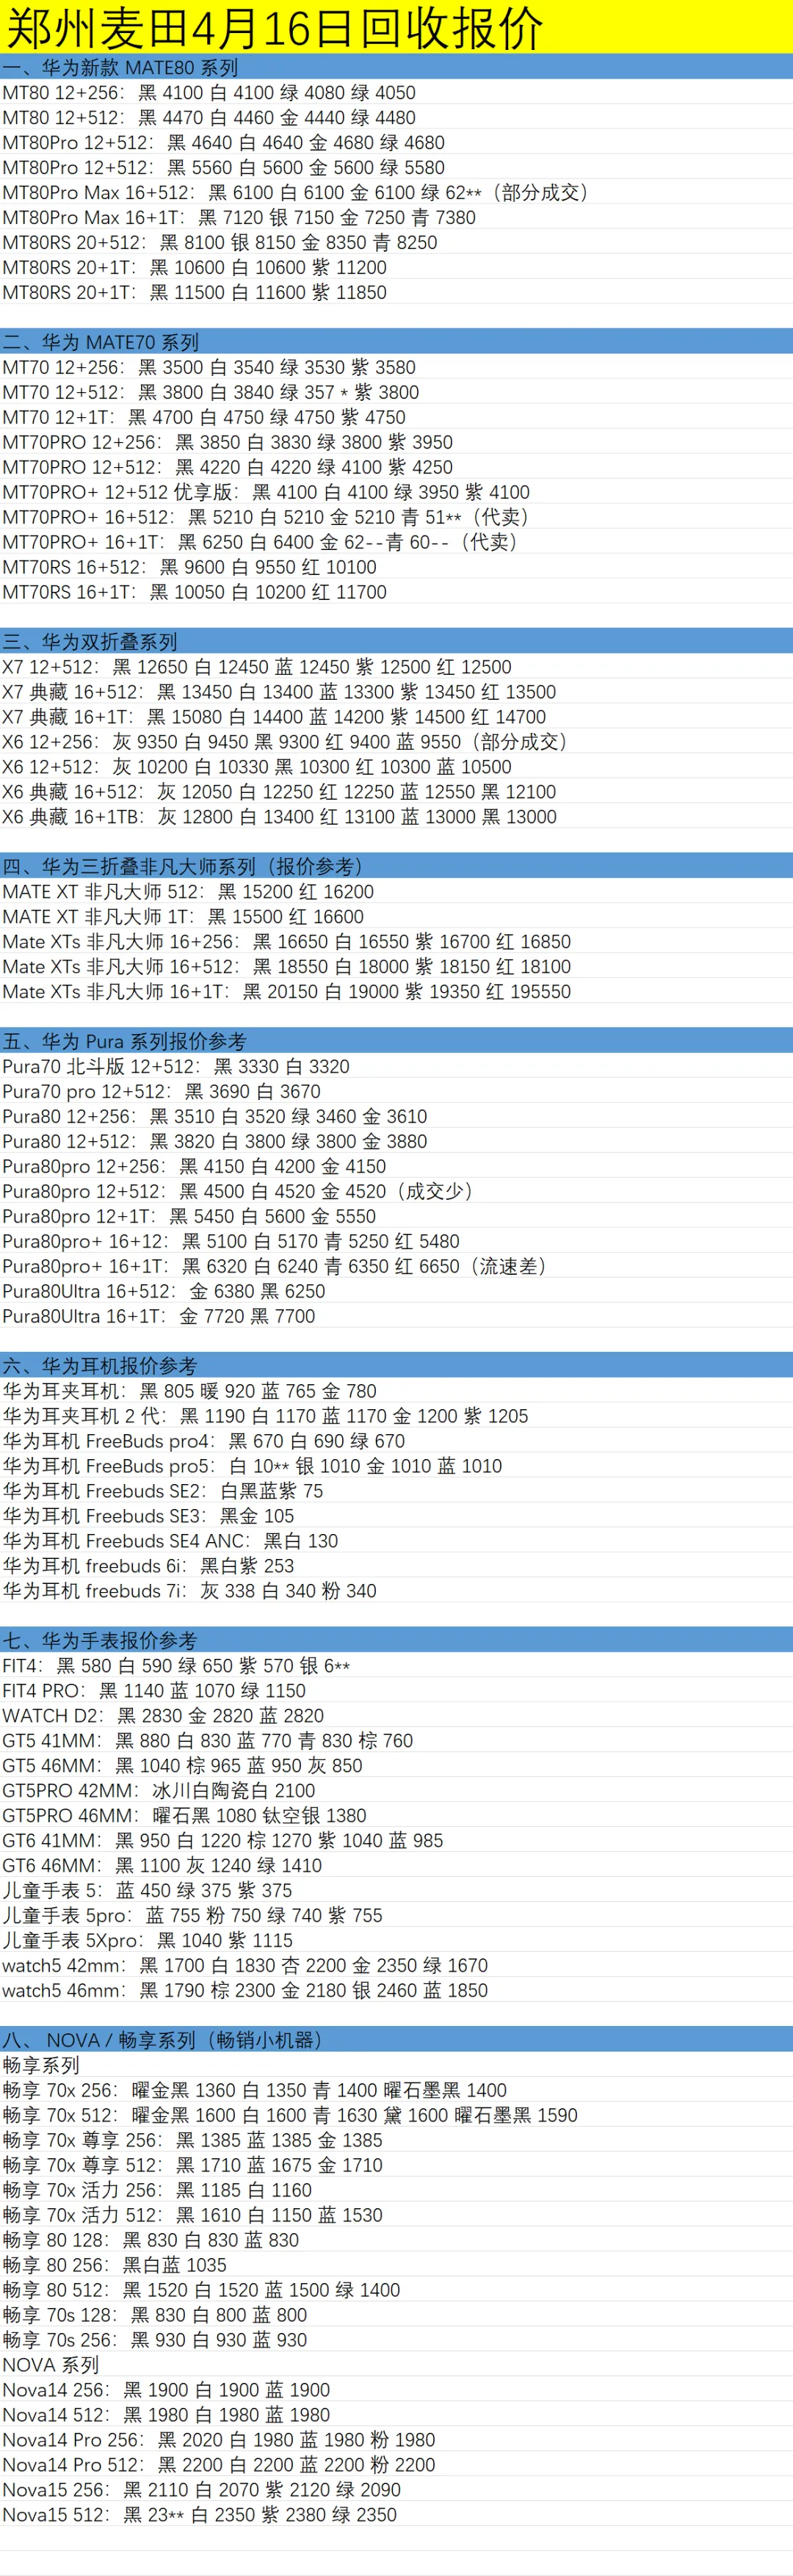Click the MT80Pro Max 16+512 row
Screen dimensions: 793x2576
tap(396, 192)
